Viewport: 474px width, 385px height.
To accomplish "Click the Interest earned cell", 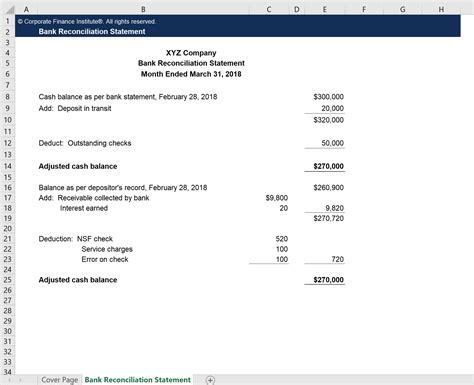I will 84,208.
